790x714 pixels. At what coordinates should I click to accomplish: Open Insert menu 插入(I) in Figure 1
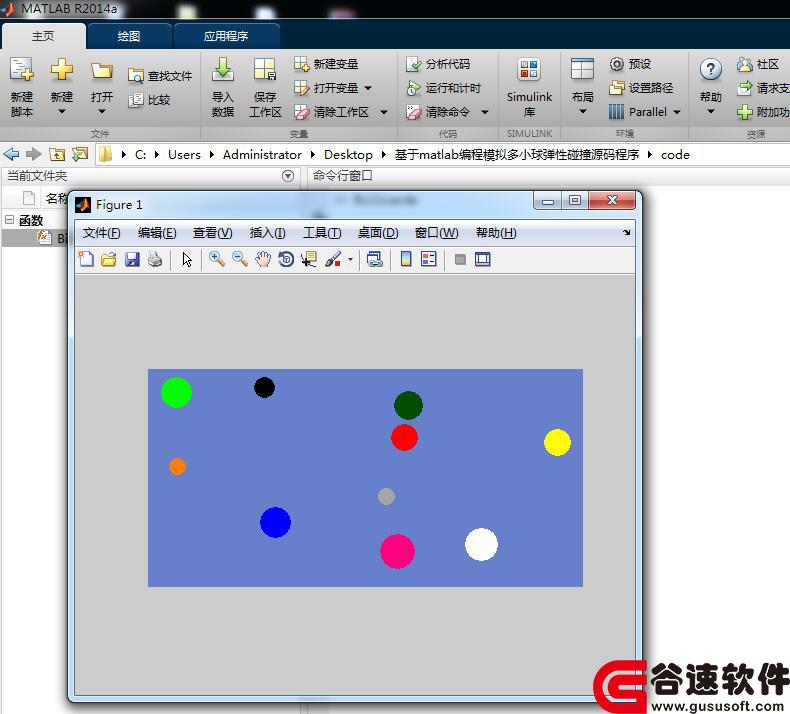click(267, 233)
